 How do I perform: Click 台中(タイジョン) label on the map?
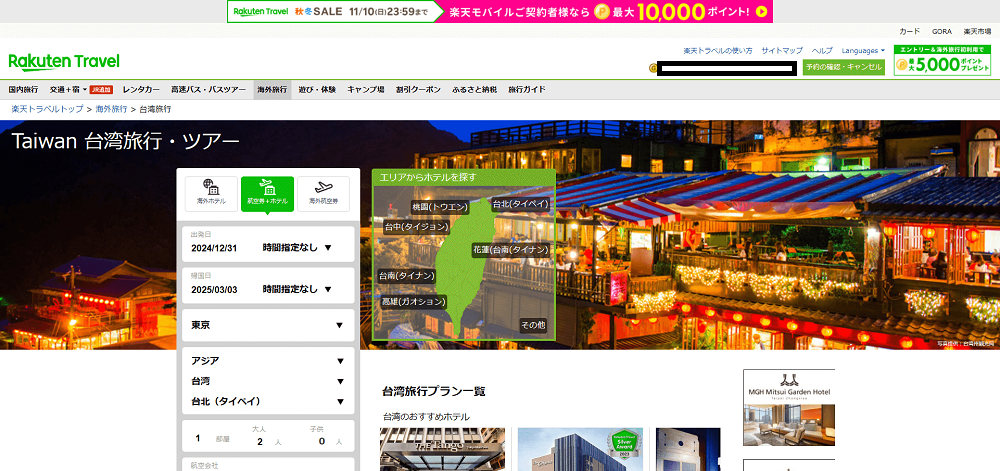(416, 227)
